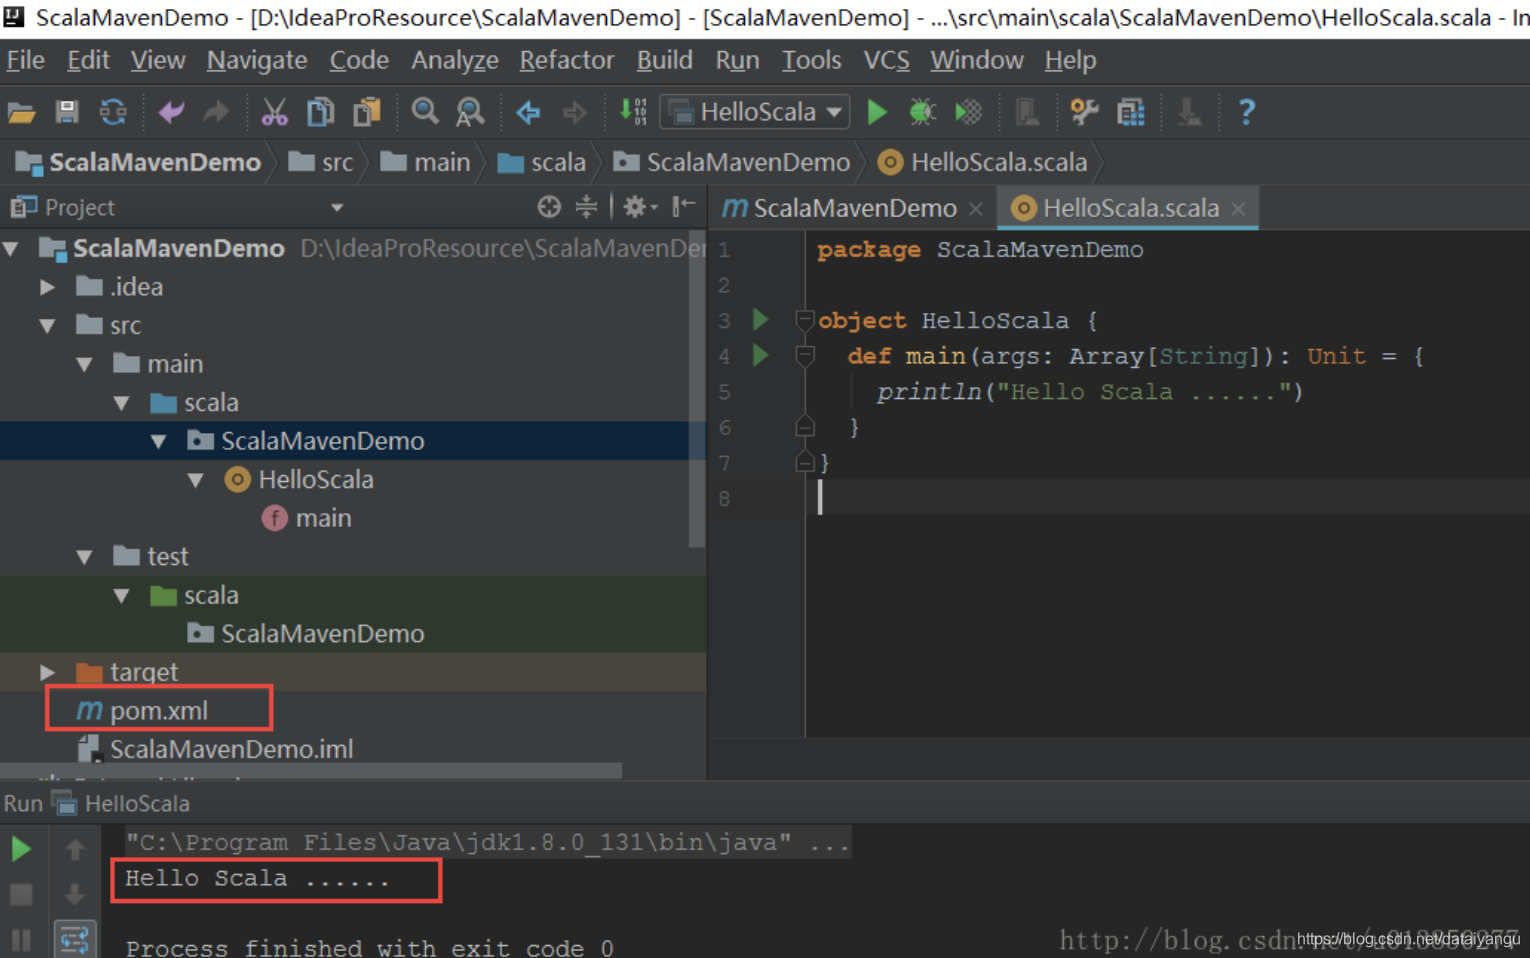The image size is (1530, 958).
Task: Switch to the ScalaMavenDemo editor tab
Action: (x=853, y=208)
